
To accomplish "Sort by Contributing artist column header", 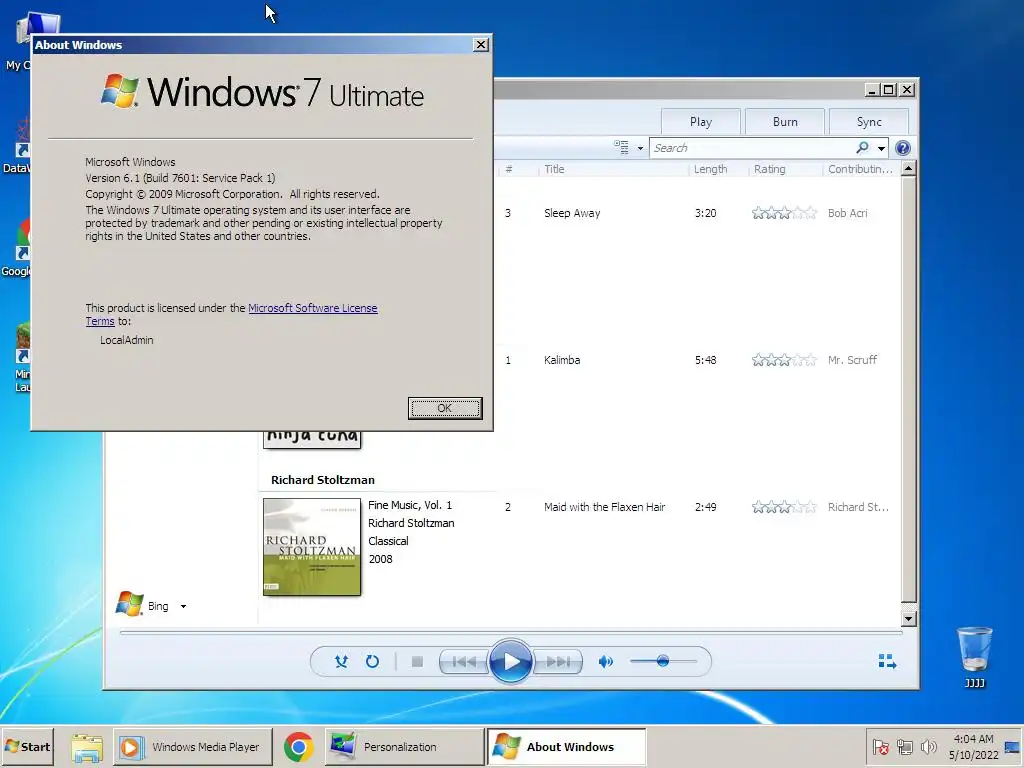I will click(860, 169).
